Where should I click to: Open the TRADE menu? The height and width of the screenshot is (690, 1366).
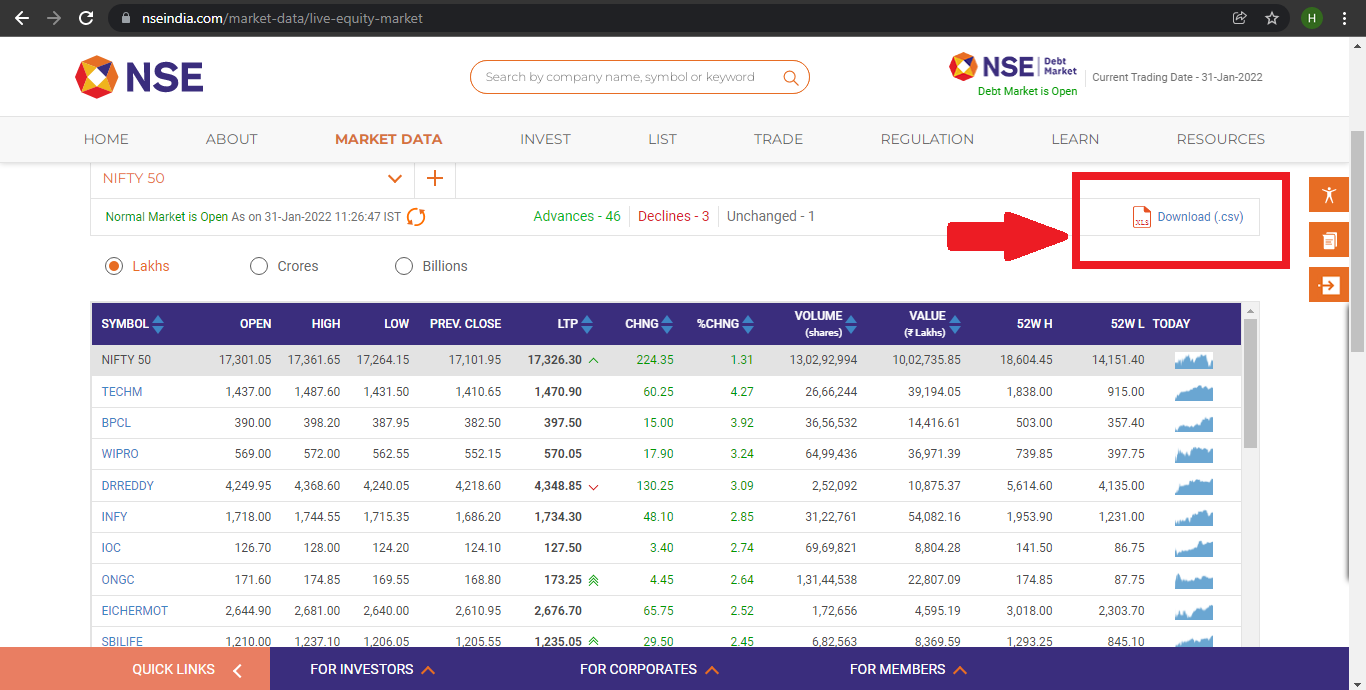tap(778, 139)
